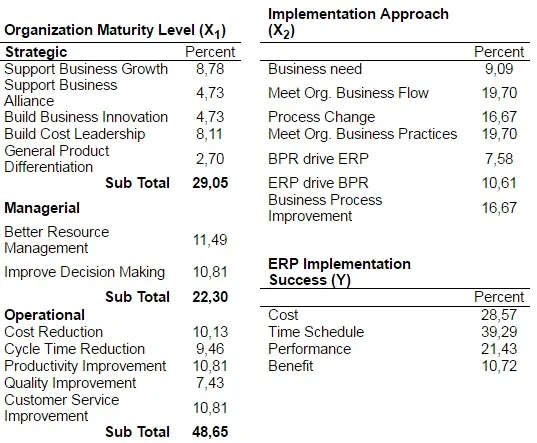The width and height of the screenshot is (537, 443).
Task: Select the Business Process Improvement value 16,67
Action: pos(499,208)
